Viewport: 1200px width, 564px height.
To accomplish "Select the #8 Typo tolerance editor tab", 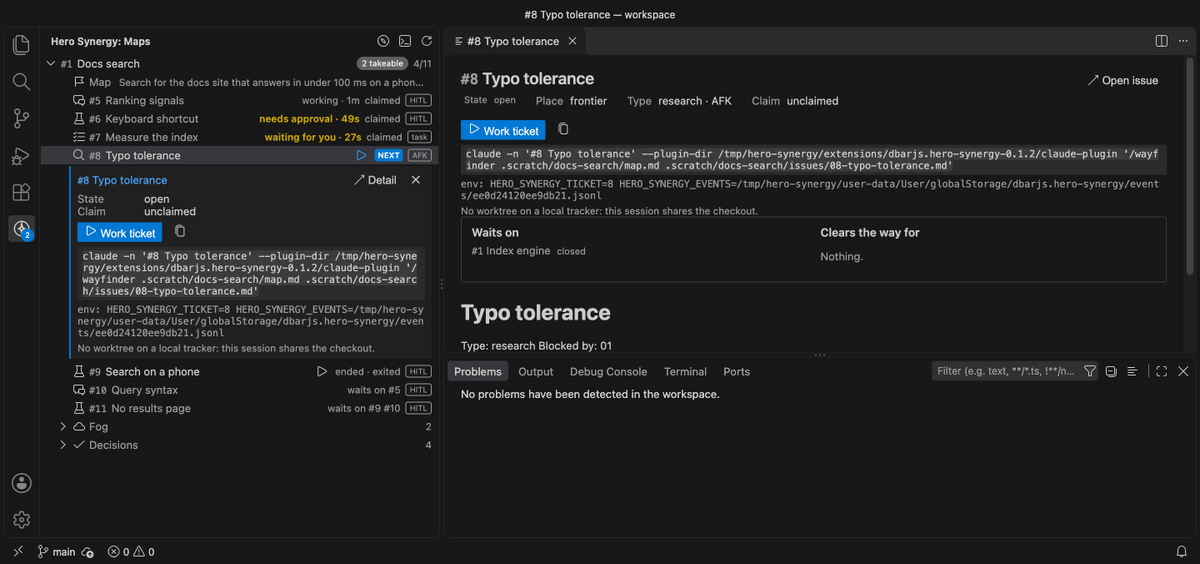I will point(515,41).
